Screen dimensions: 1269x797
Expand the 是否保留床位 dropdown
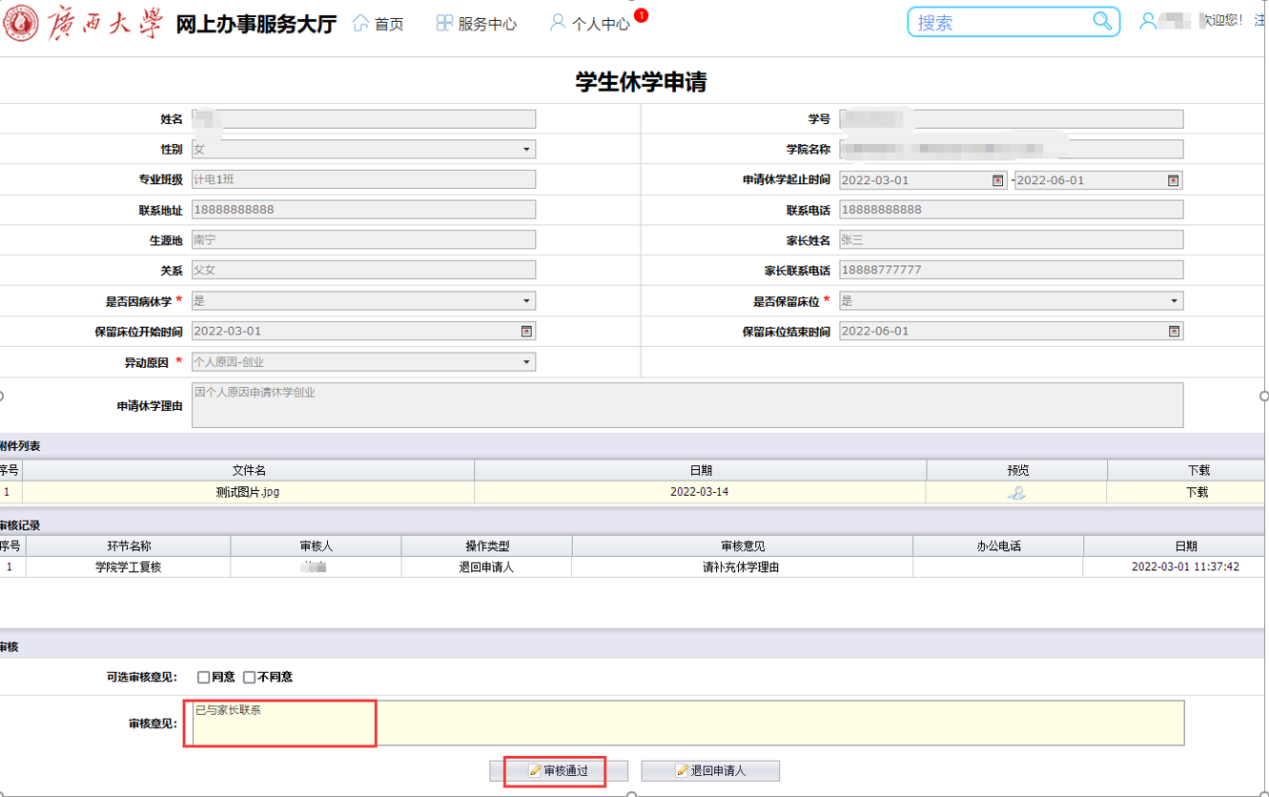coord(1173,301)
